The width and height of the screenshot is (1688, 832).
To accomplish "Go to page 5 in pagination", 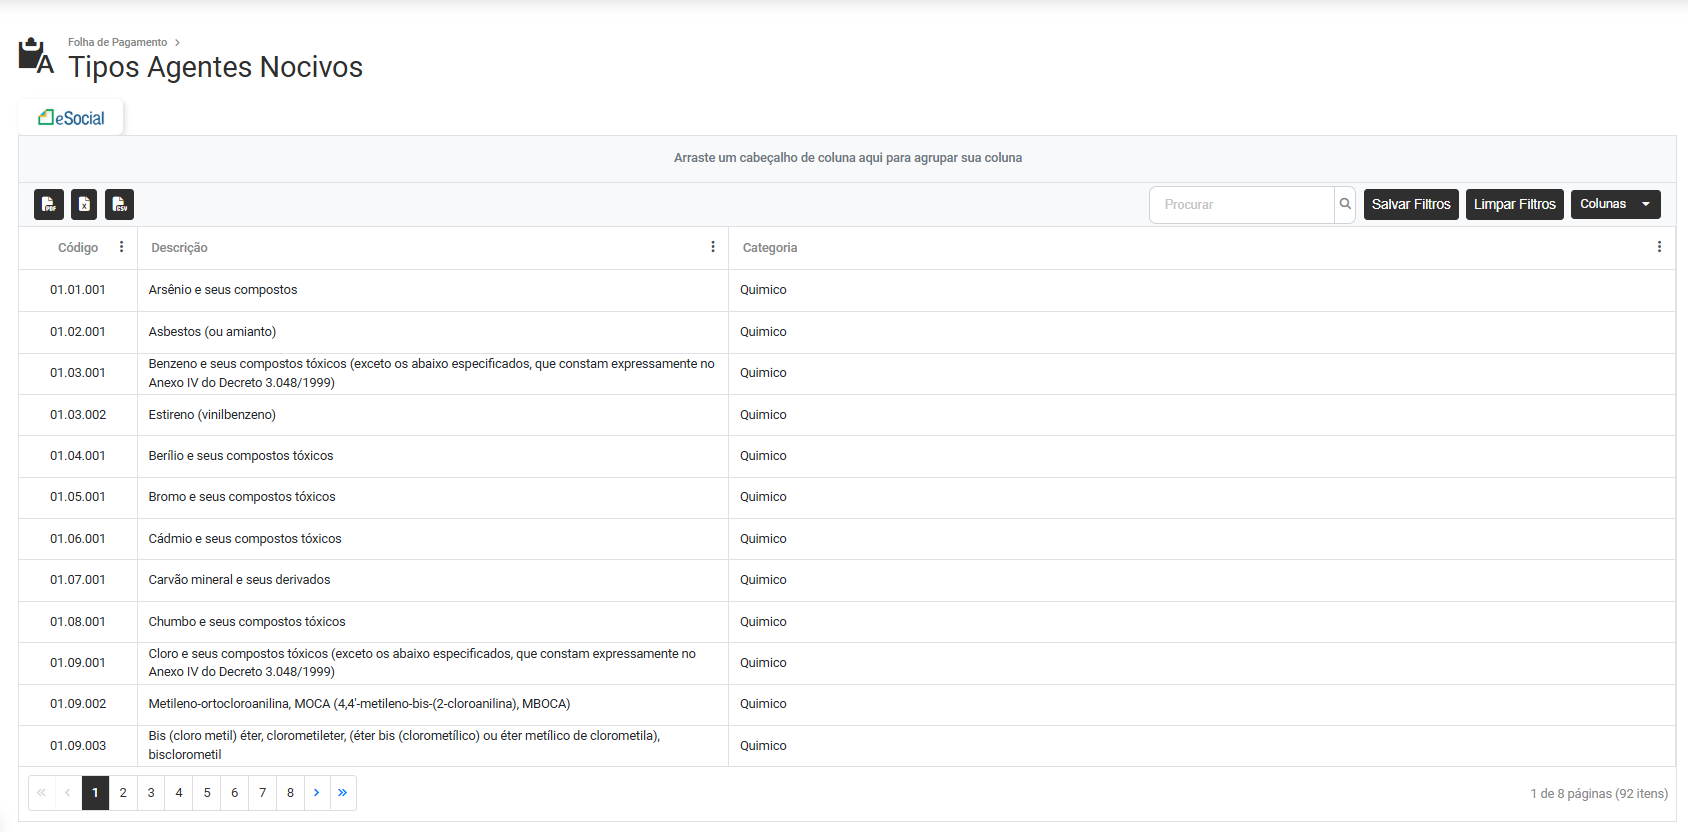I will [207, 793].
